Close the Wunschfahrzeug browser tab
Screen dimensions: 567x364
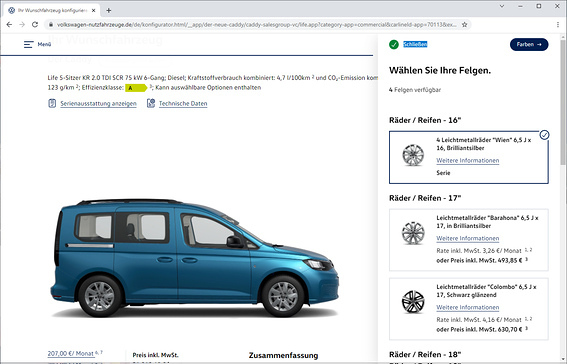coord(94,10)
